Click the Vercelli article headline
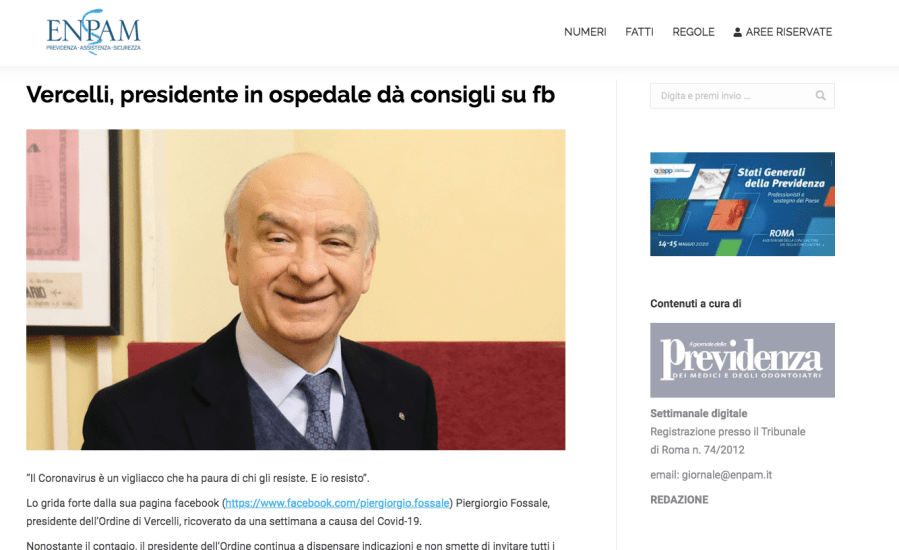899x550 pixels. [291, 95]
